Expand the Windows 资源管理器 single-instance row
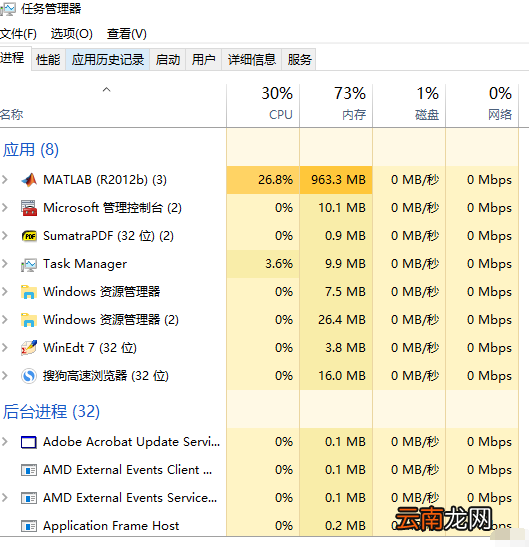 pyautogui.click(x=5, y=291)
